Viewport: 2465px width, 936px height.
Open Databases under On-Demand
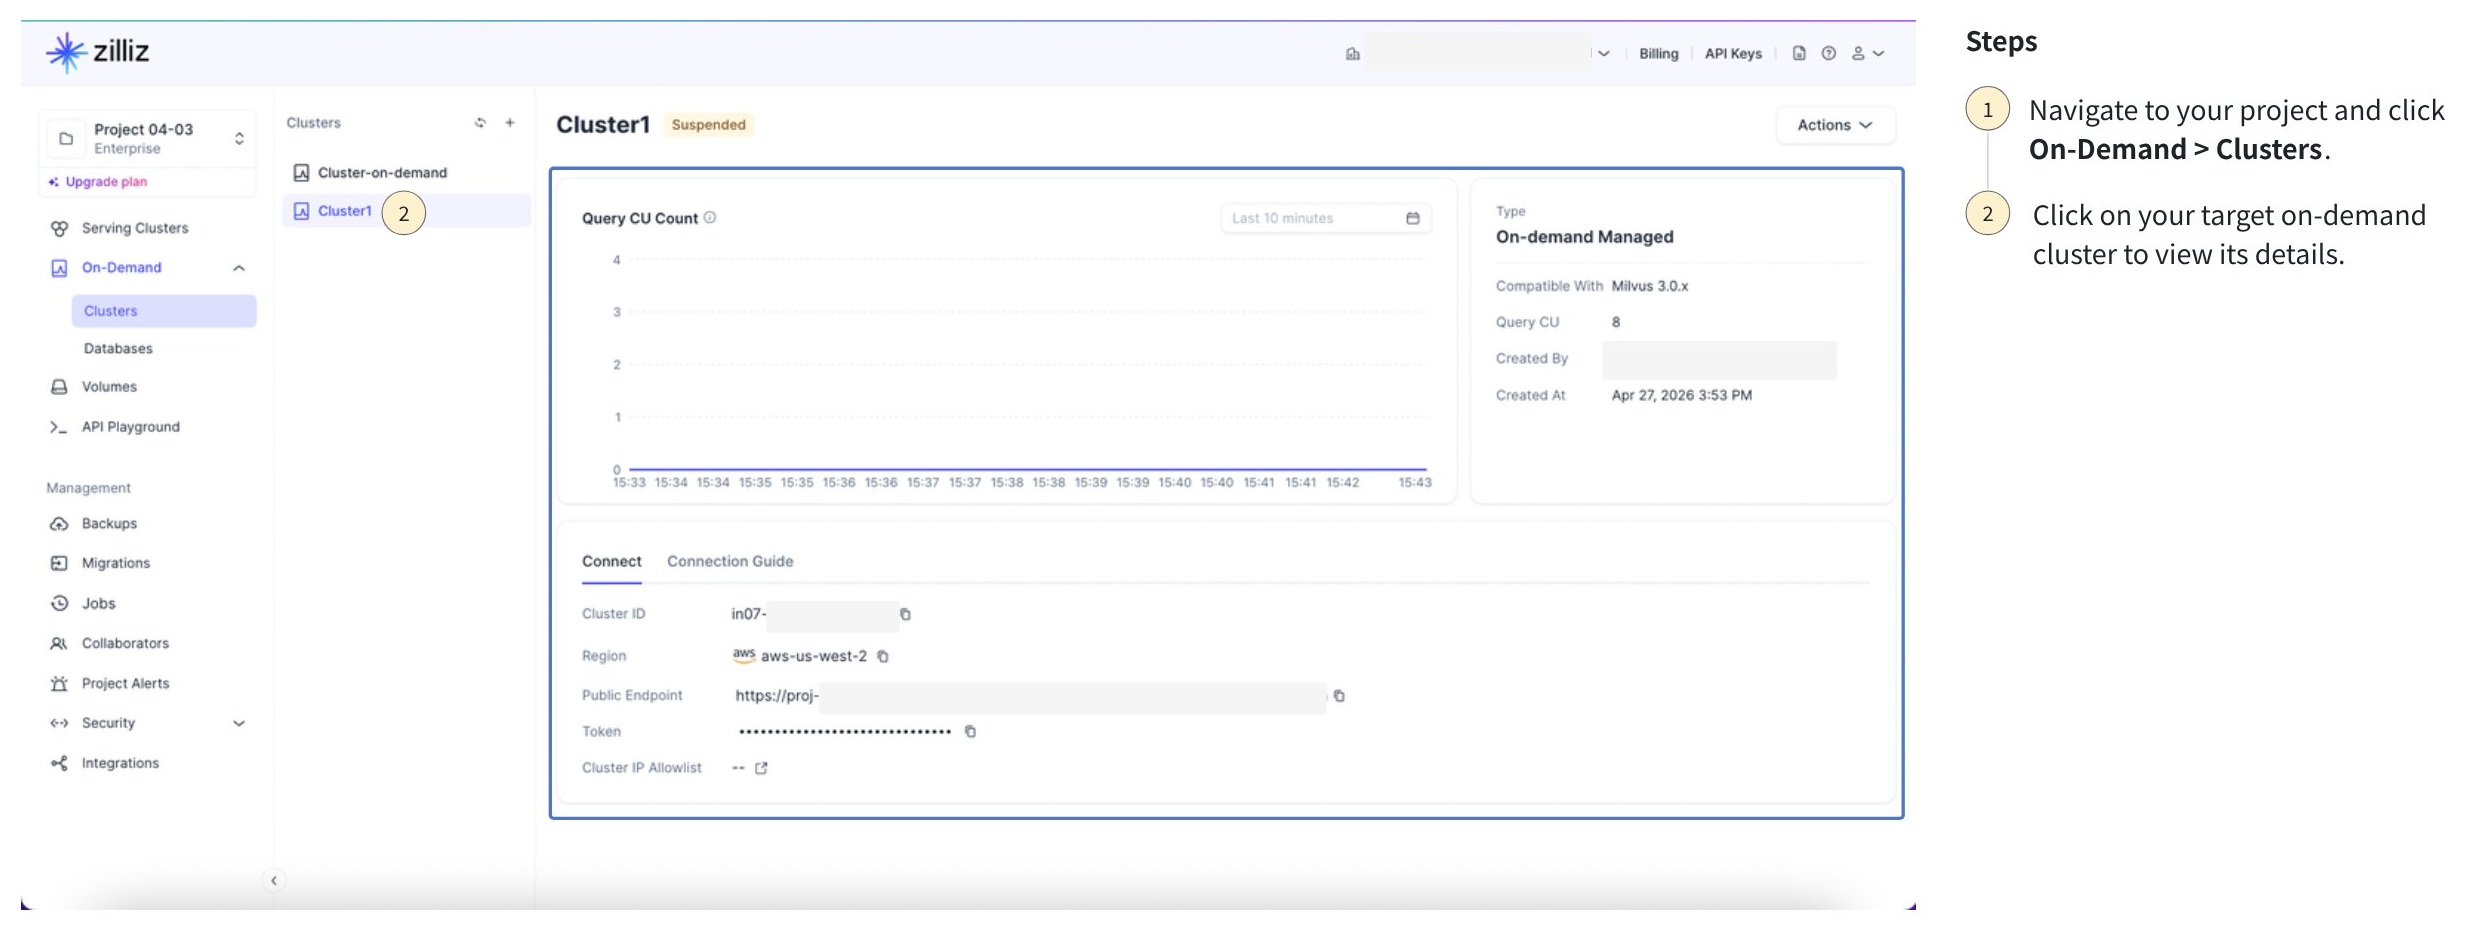pos(118,349)
